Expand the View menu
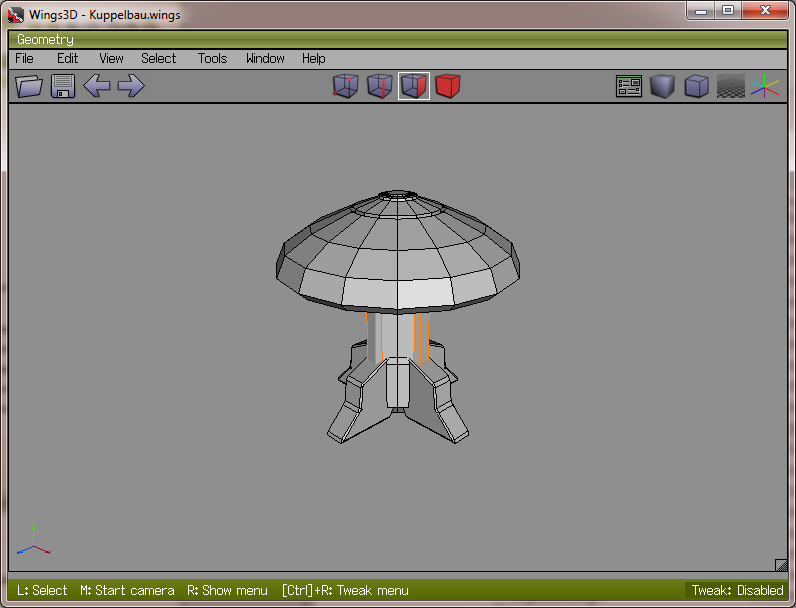The height and width of the screenshot is (608, 796). pyautogui.click(x=111, y=58)
